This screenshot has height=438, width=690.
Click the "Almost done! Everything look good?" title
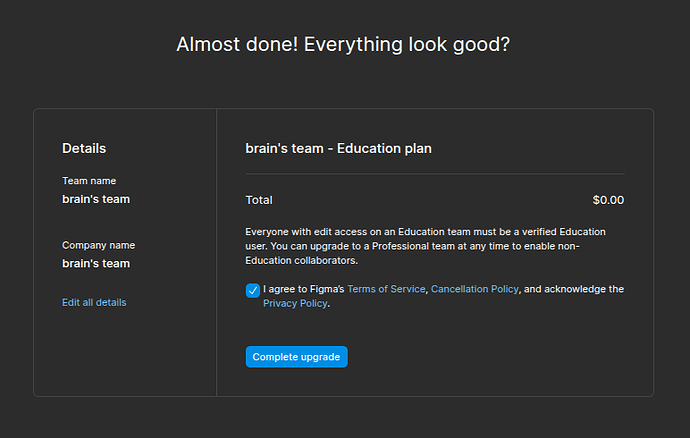343,44
